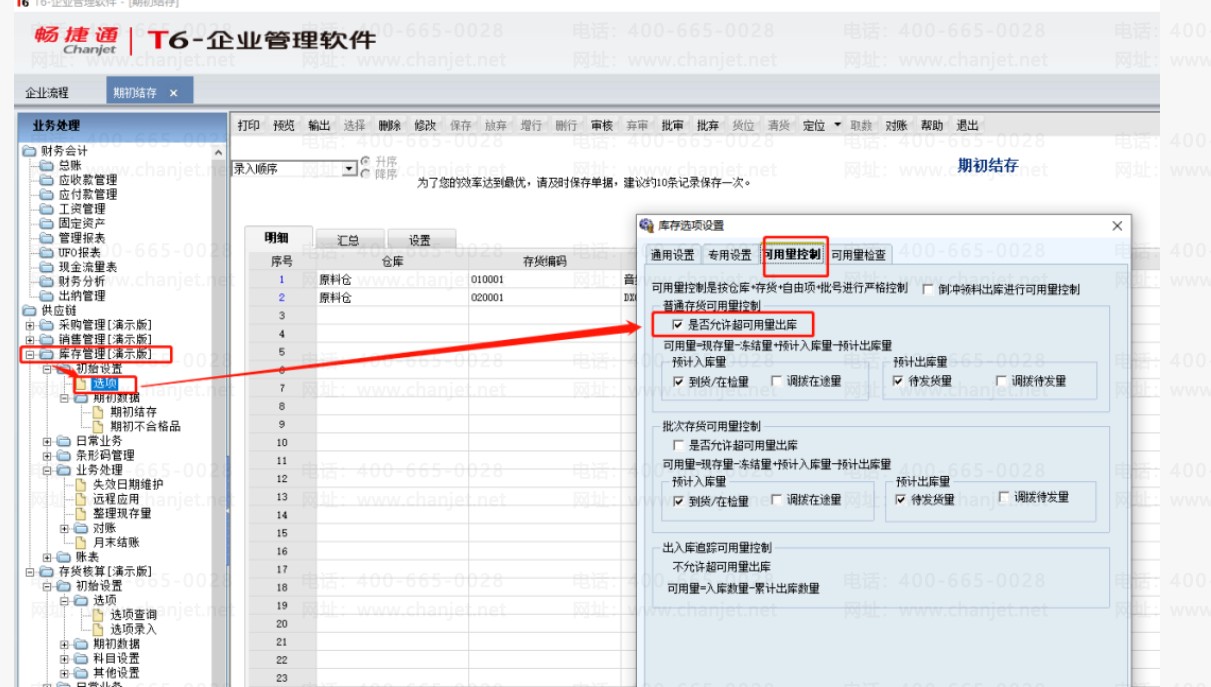Image resolution: width=1211 pixels, height=687 pixels.
Task: Select cell 020001 in the 存货编码 column
Action: pos(544,298)
